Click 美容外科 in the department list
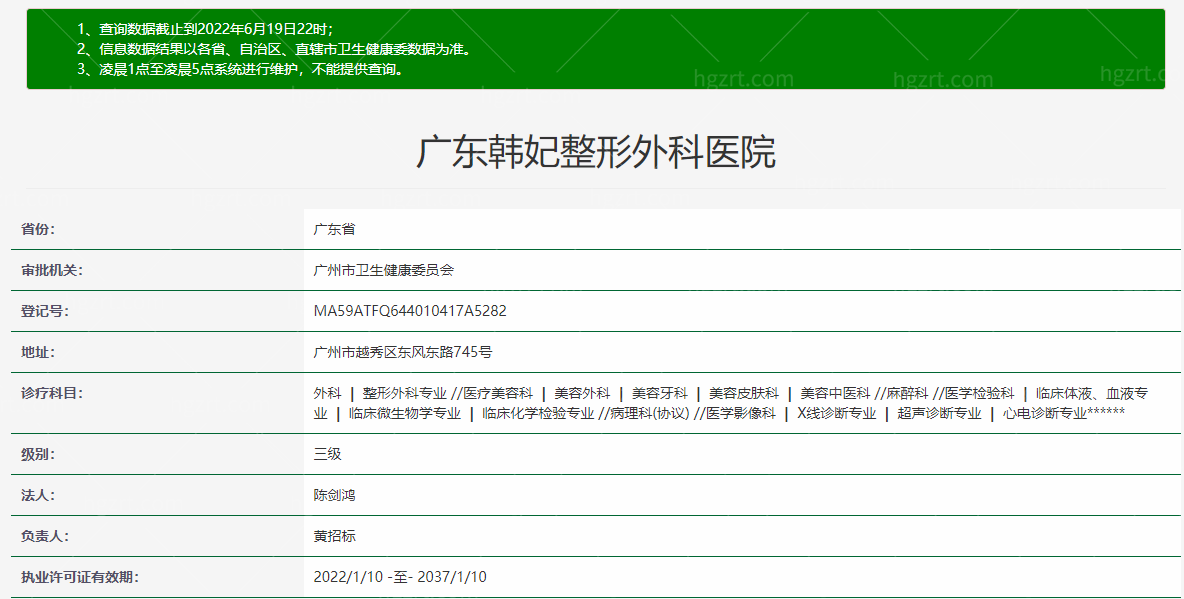The height and width of the screenshot is (599, 1184). (x=582, y=394)
